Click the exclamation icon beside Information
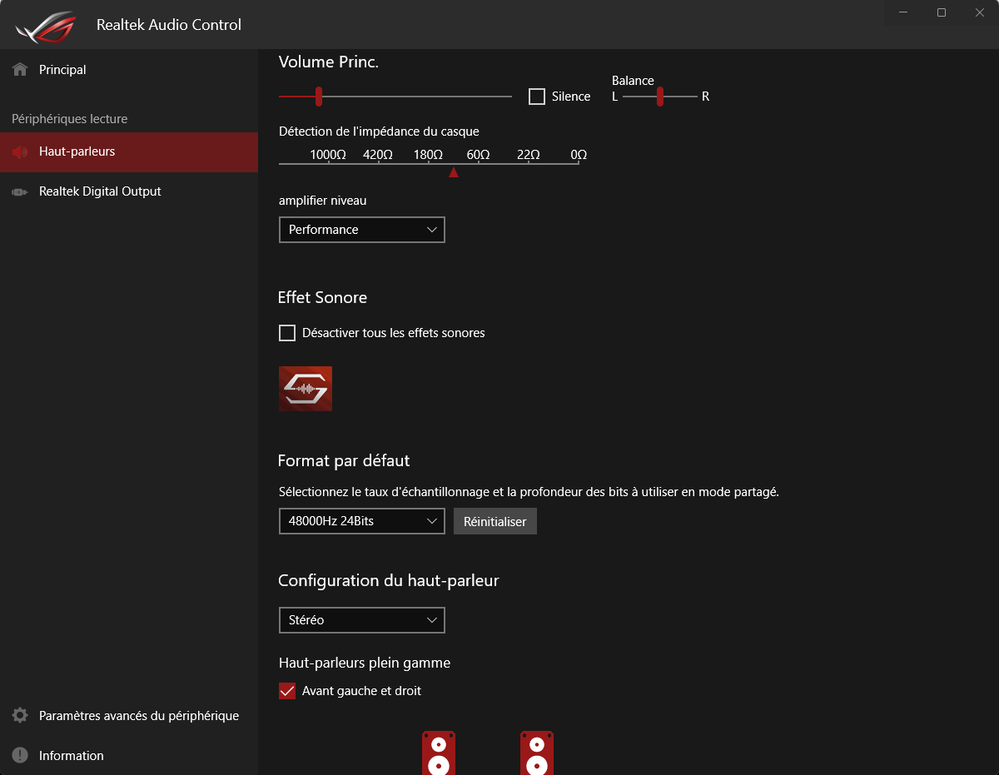This screenshot has height=775, width=999. [20, 755]
